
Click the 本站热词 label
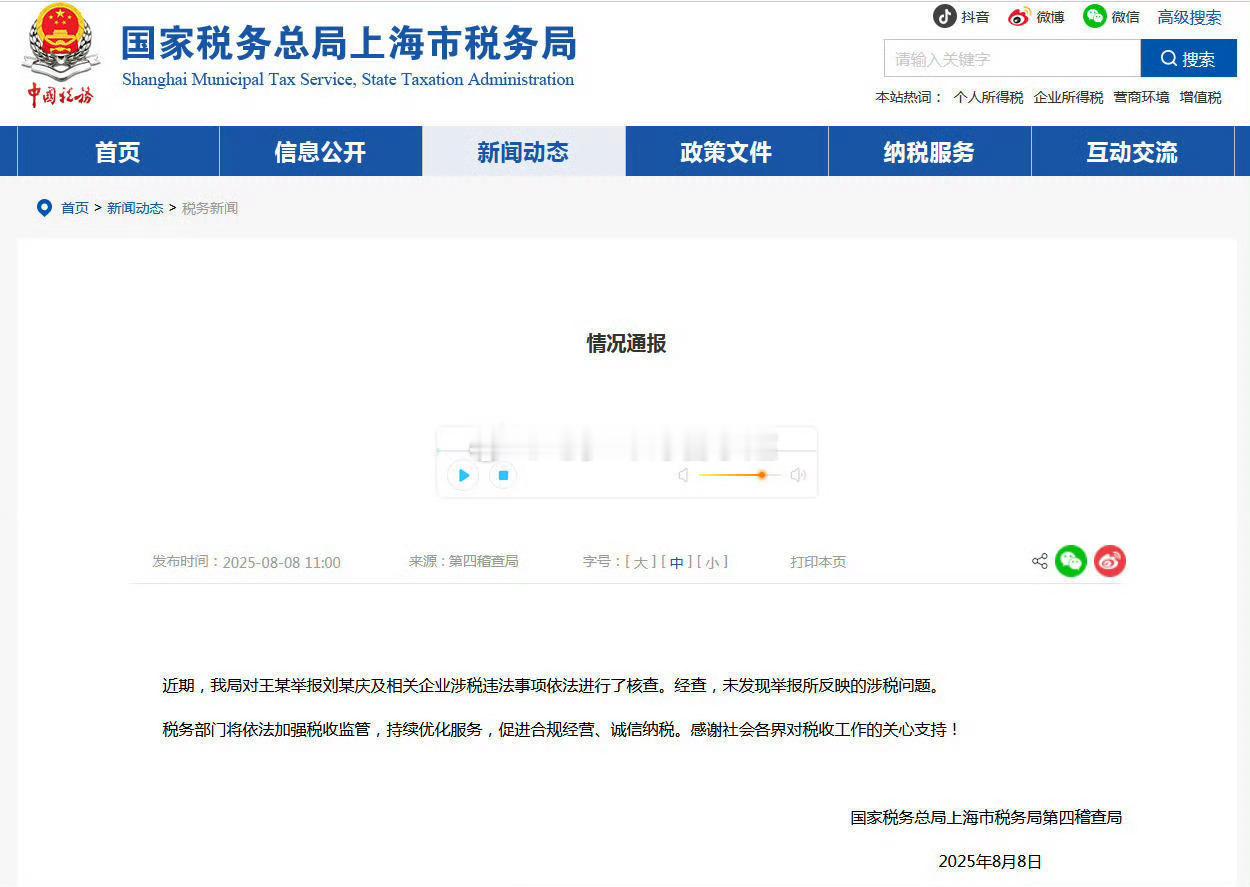click(909, 97)
